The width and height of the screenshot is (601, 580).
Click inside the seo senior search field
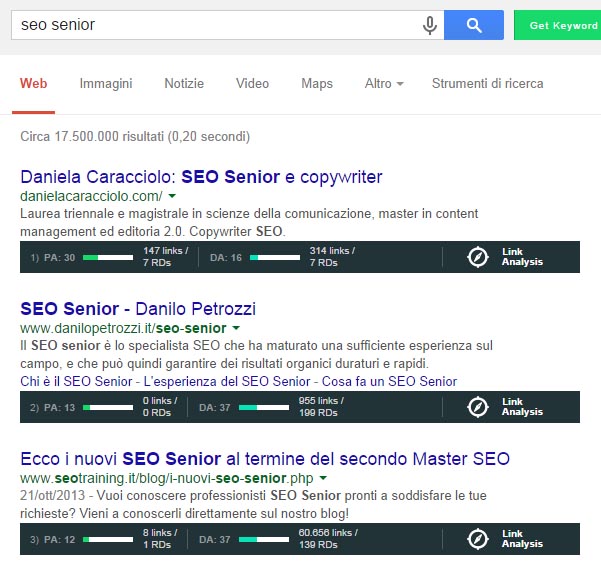click(210, 25)
